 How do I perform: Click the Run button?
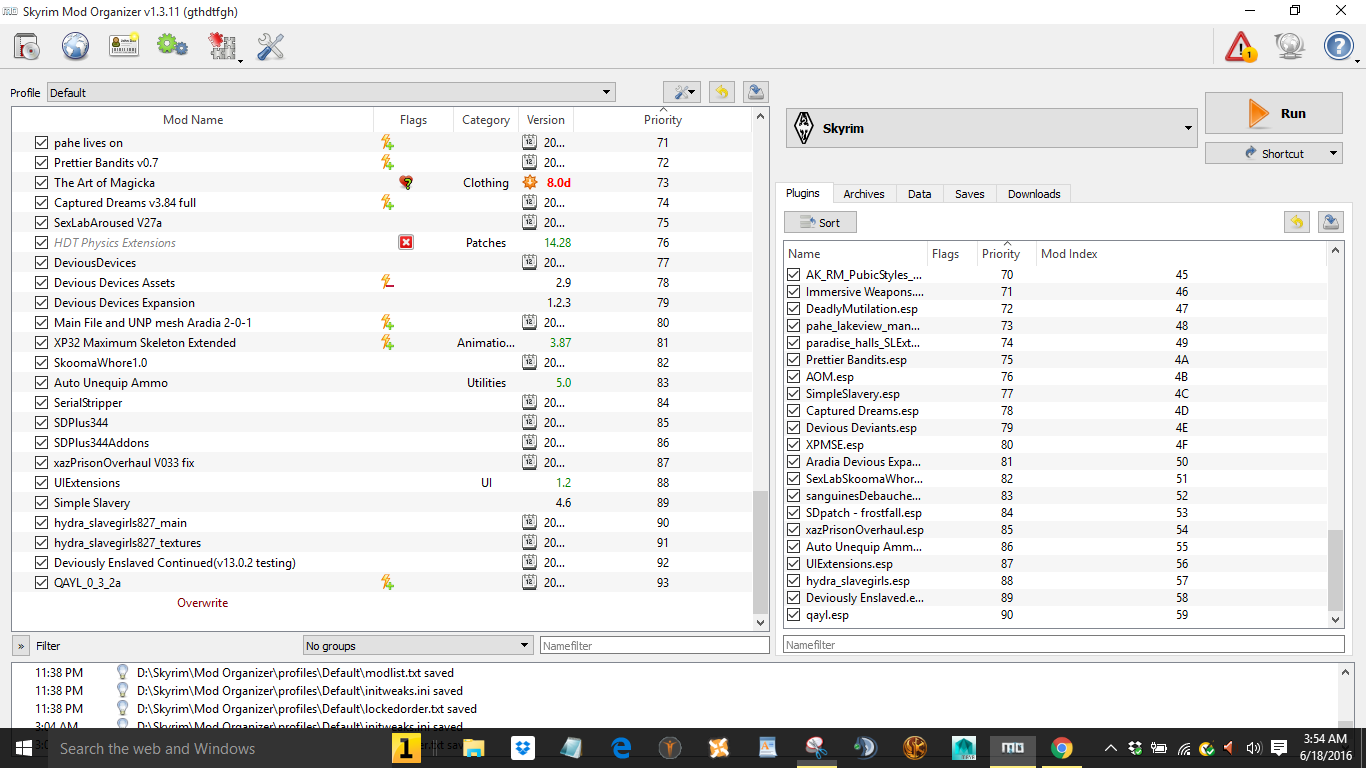1274,113
